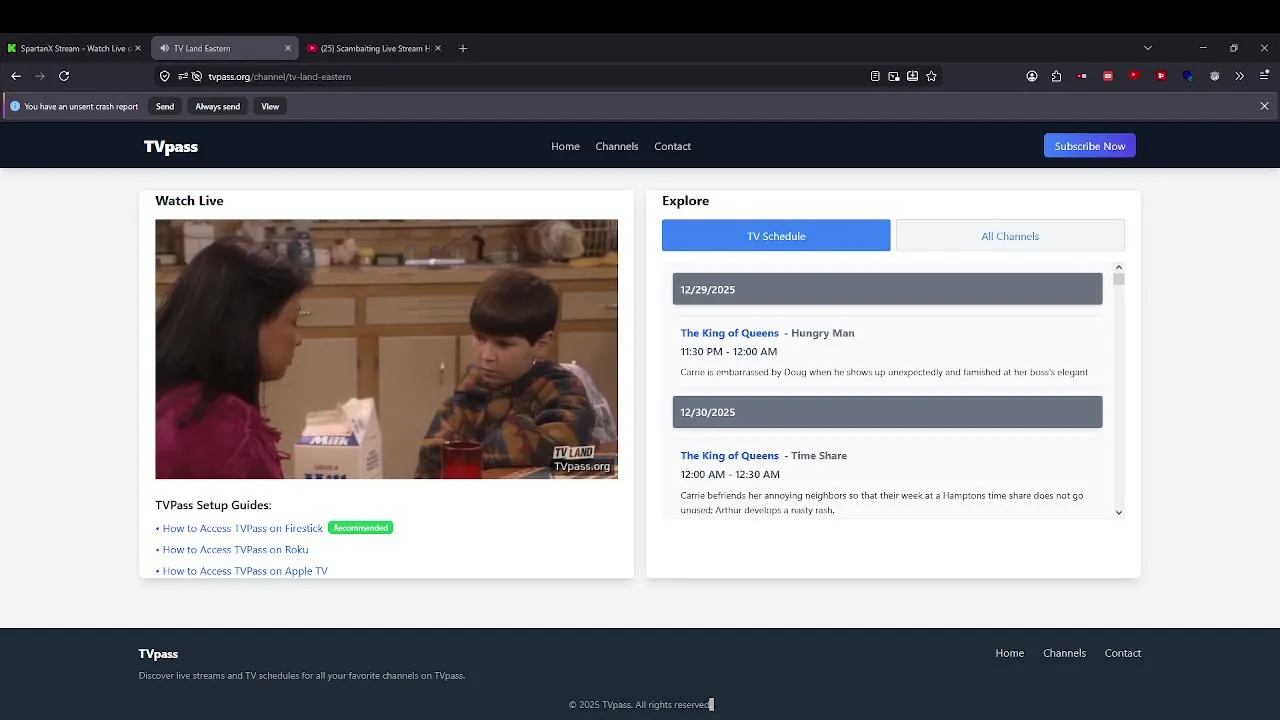
Task: Switch to SpartanX Stream tab
Action: [75, 48]
